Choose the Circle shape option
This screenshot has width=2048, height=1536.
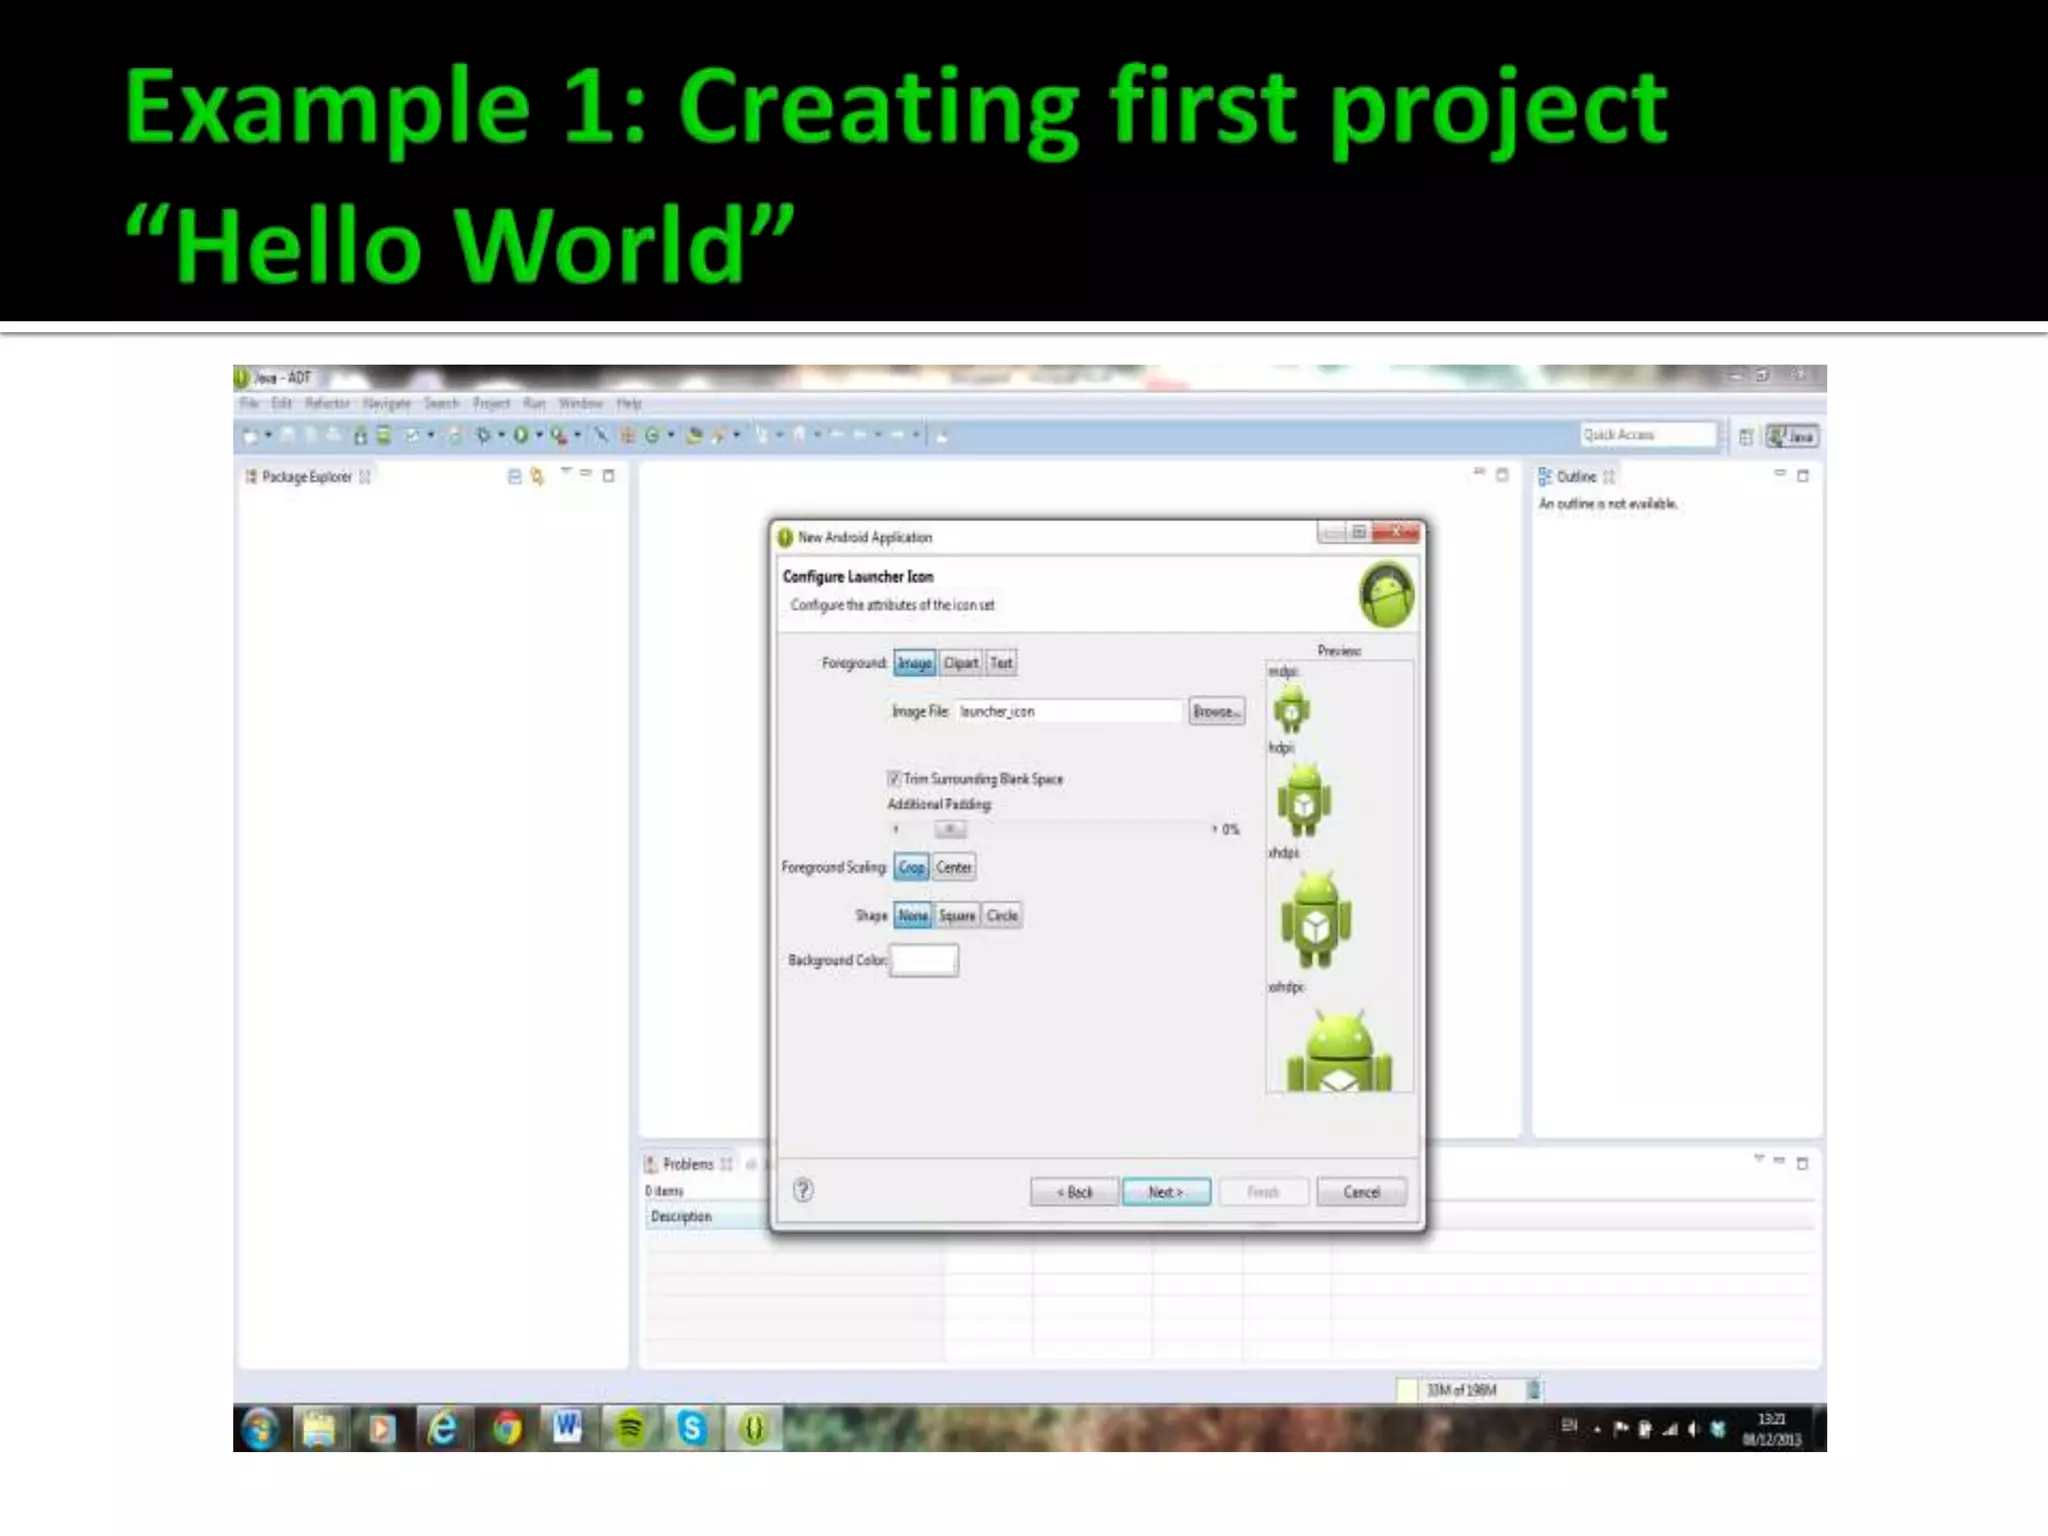pos(1002,915)
